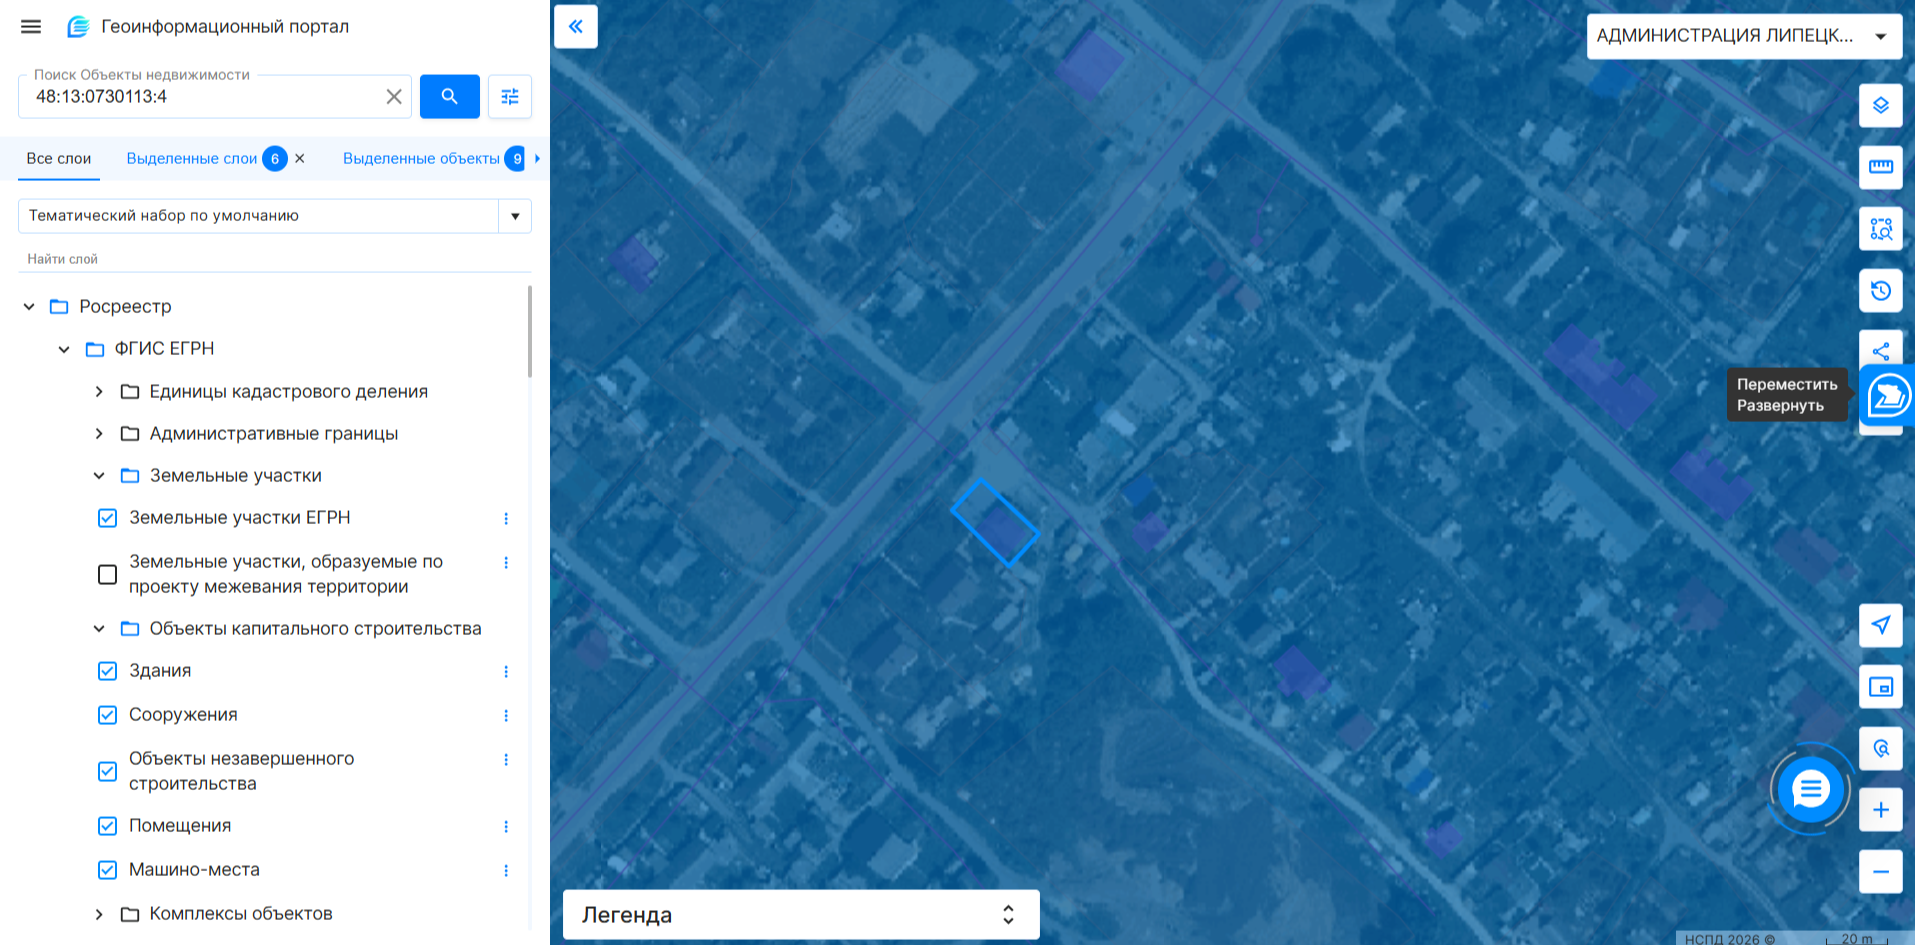Open the hamburger main menu
Image resolution: width=1915 pixels, height=945 pixels.
click(x=31, y=27)
